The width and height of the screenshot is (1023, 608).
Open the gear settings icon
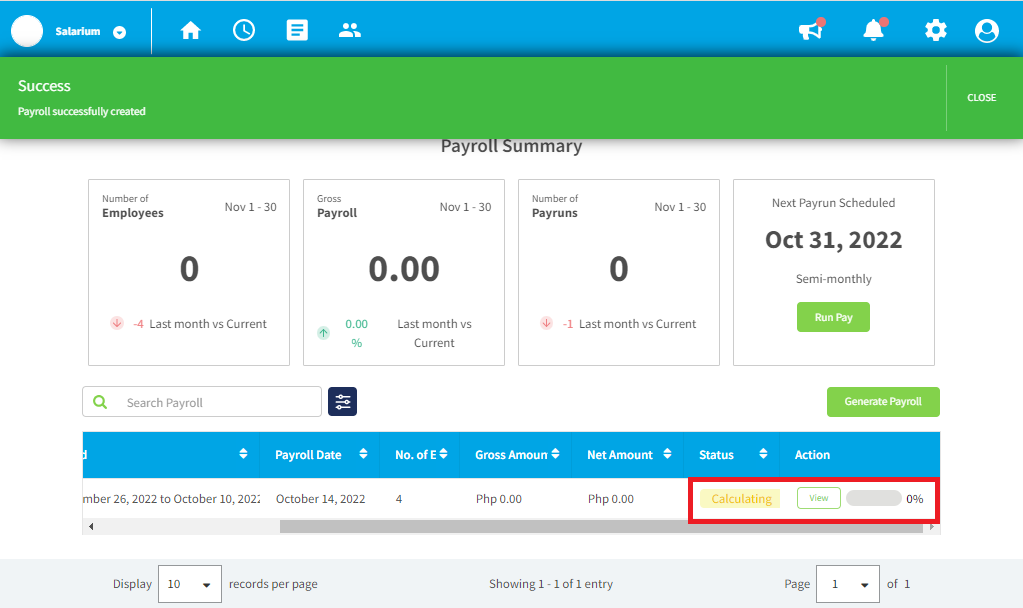[936, 30]
